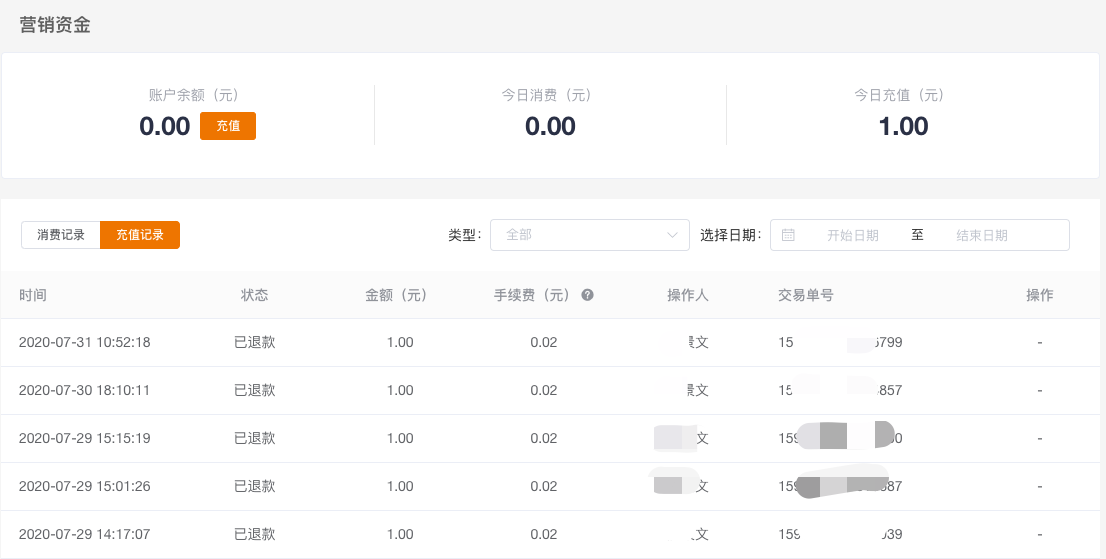Click the 交易单号 column header
Screen dimensions: 1106x559
click(806, 295)
